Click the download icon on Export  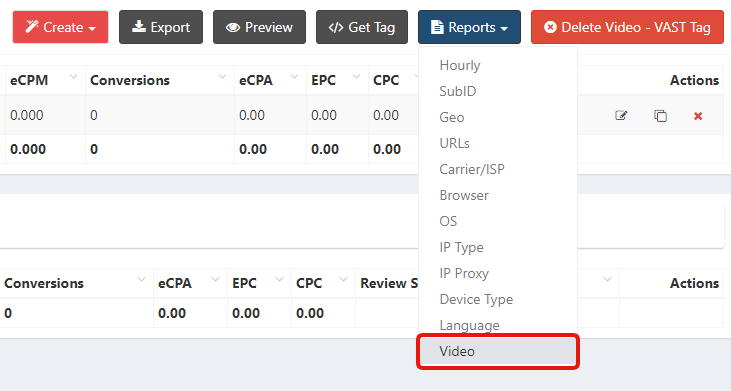tap(138, 26)
